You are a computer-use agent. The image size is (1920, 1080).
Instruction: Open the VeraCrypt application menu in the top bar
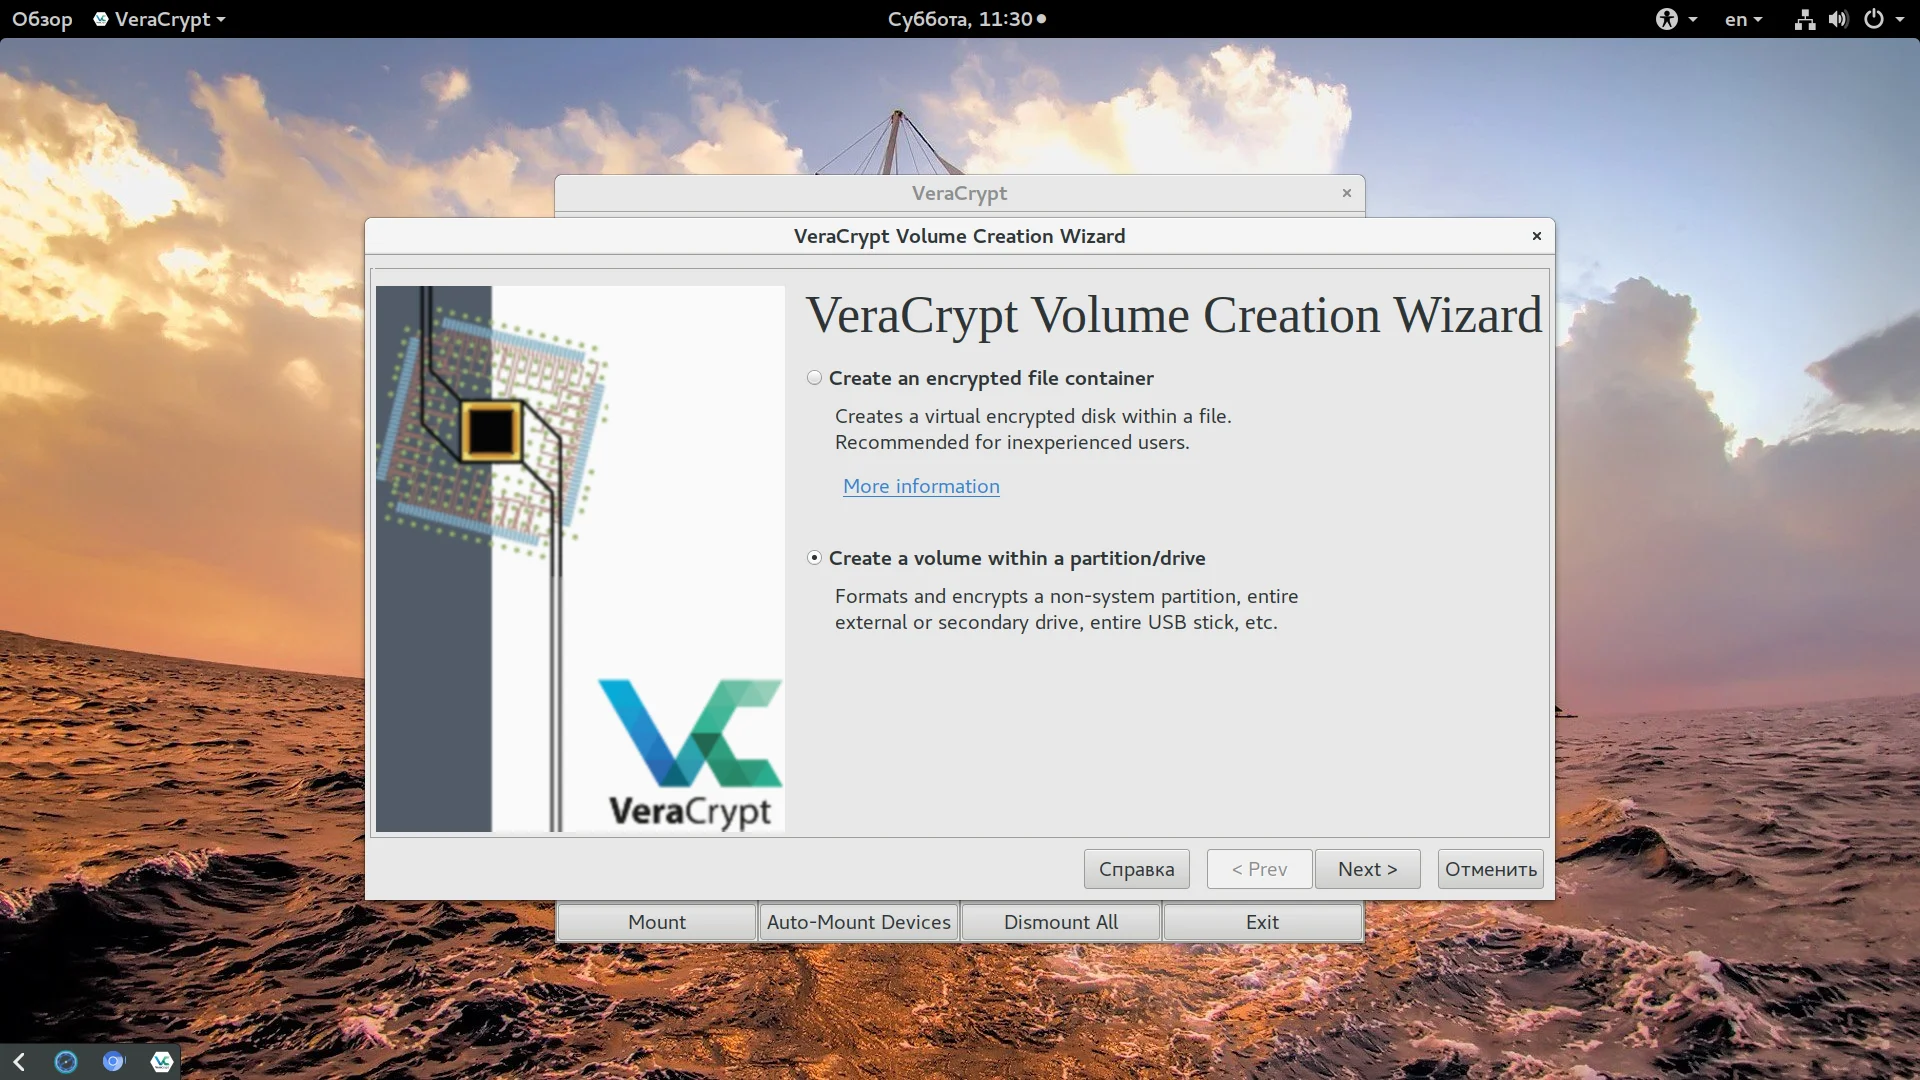tap(160, 19)
